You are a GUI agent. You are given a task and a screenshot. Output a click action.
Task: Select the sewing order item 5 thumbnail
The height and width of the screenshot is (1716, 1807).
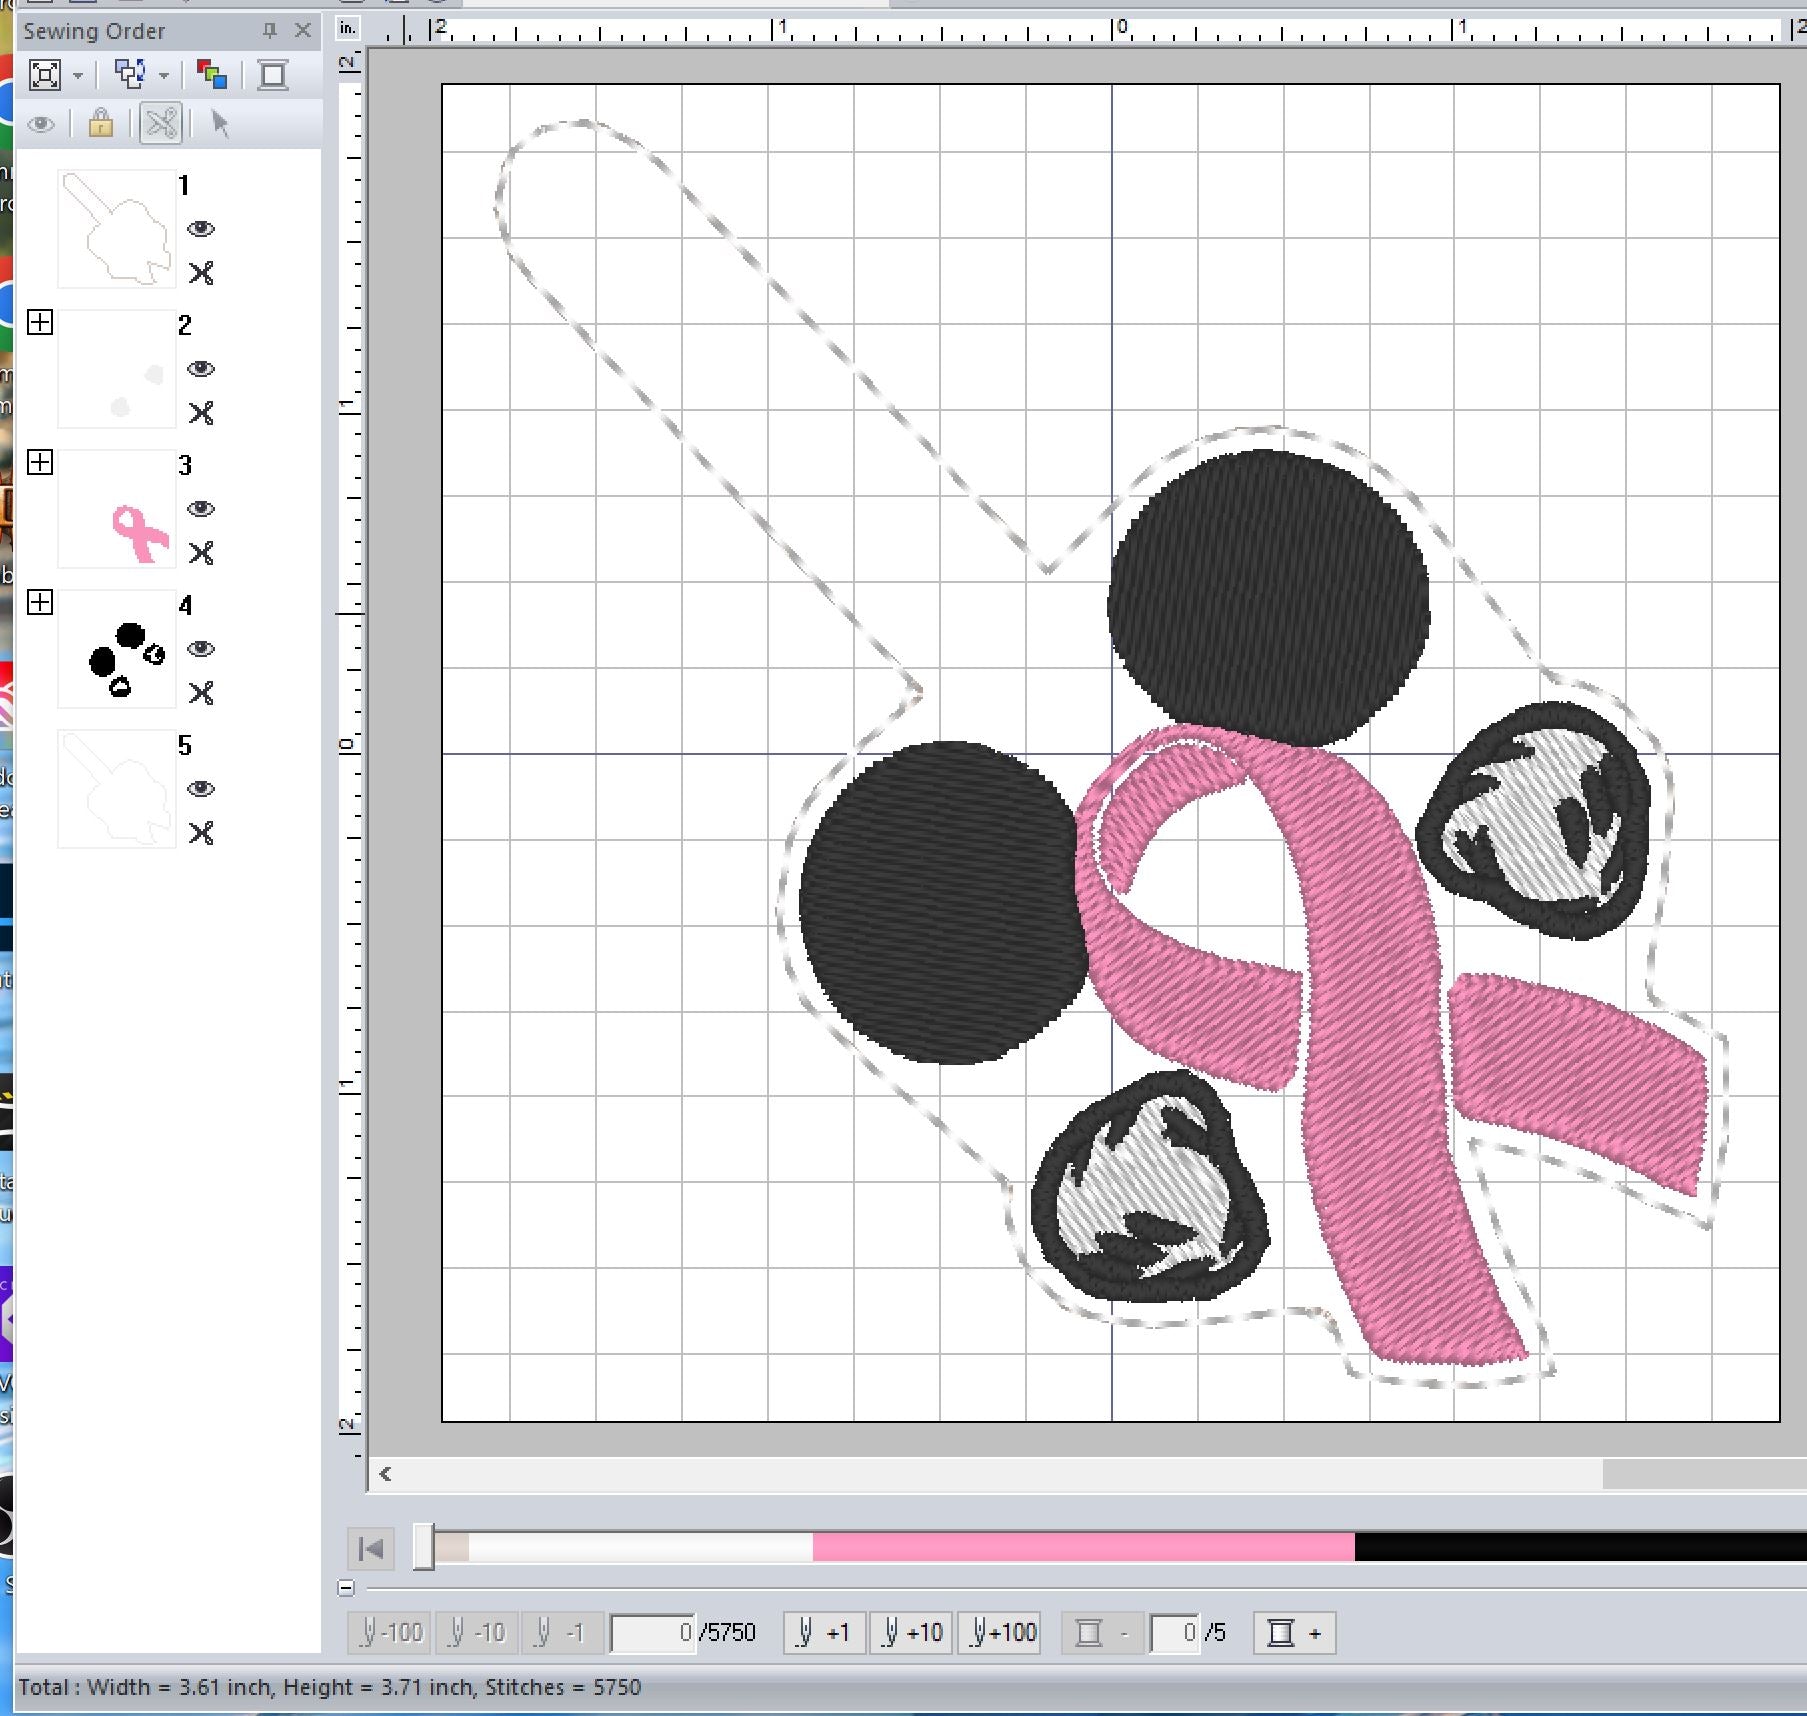click(117, 789)
